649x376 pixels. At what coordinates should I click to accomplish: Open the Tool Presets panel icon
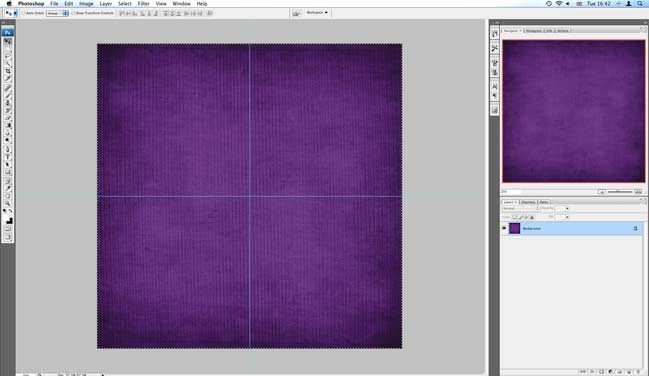[x=495, y=48]
